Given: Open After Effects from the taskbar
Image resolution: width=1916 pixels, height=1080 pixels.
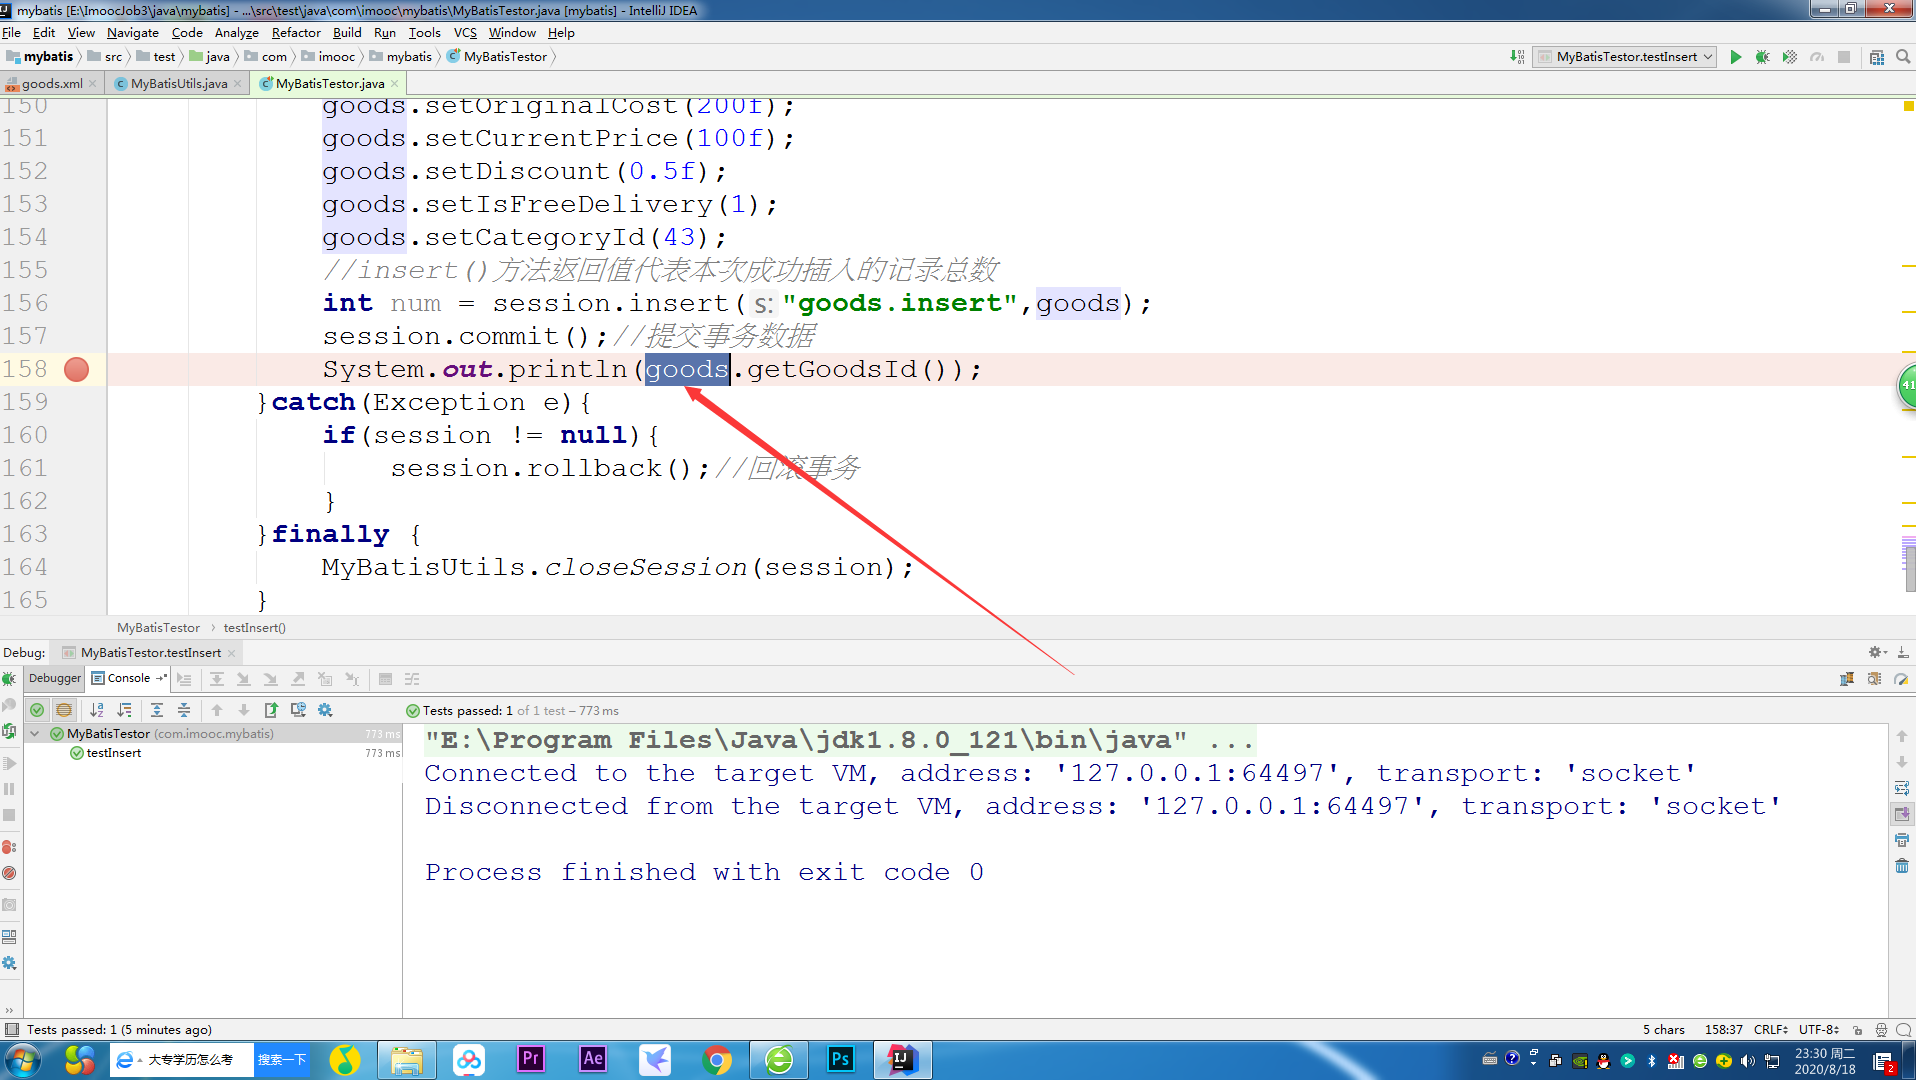Looking at the screenshot, I should coord(593,1059).
